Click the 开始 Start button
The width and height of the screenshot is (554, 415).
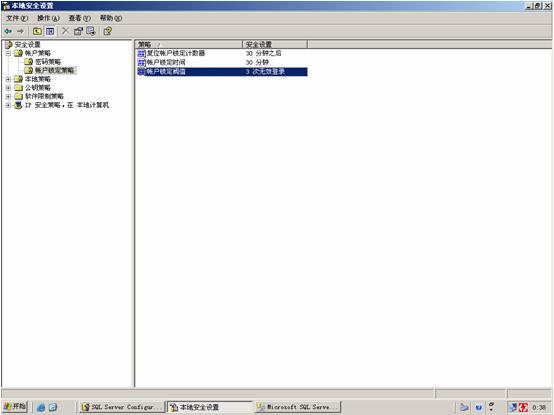tap(15, 407)
